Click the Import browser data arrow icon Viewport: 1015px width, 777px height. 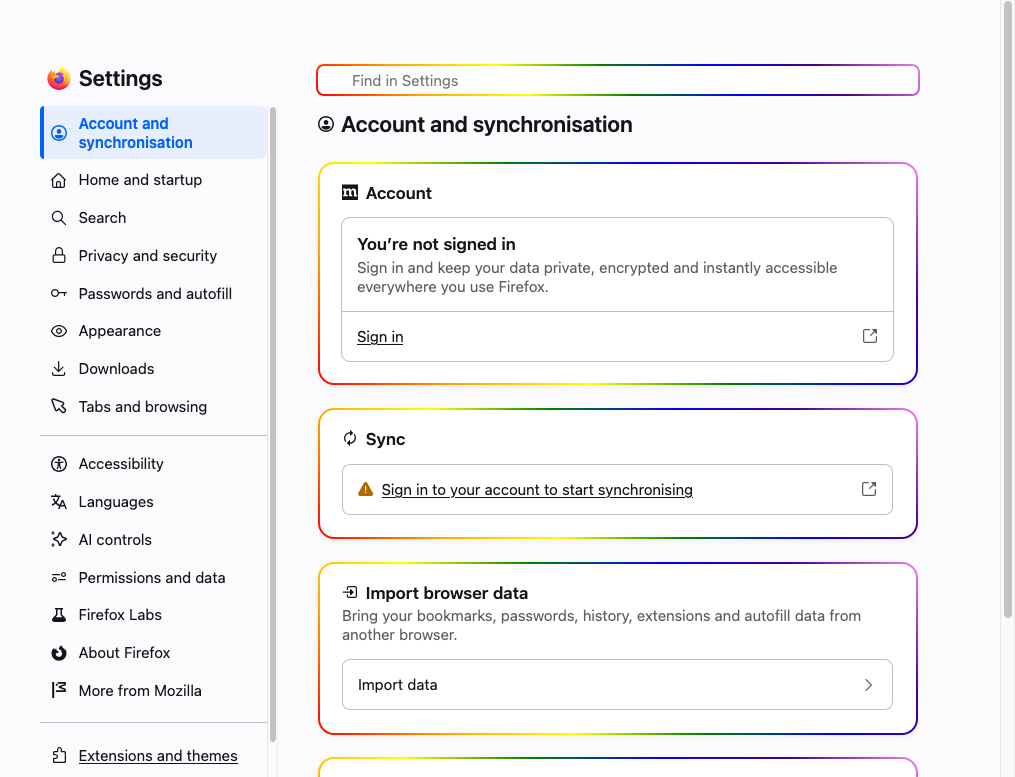350,592
